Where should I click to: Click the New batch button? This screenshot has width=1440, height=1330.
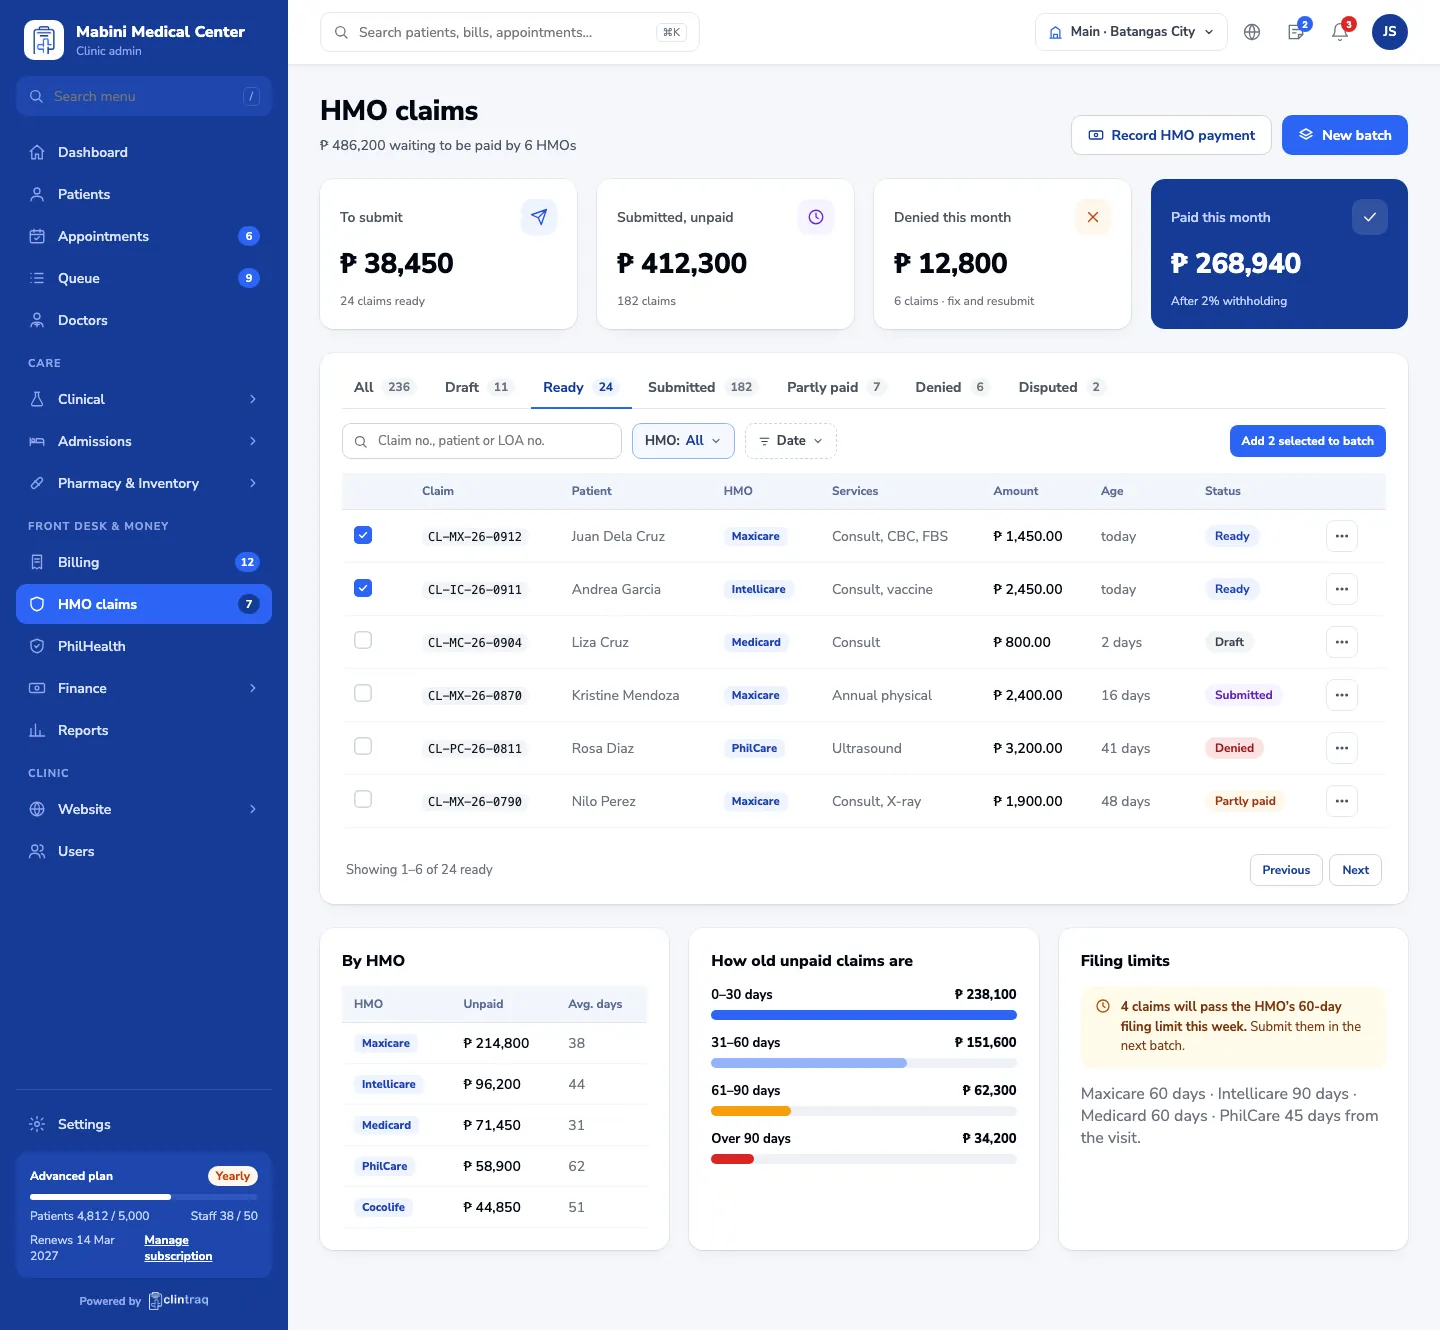pos(1345,135)
